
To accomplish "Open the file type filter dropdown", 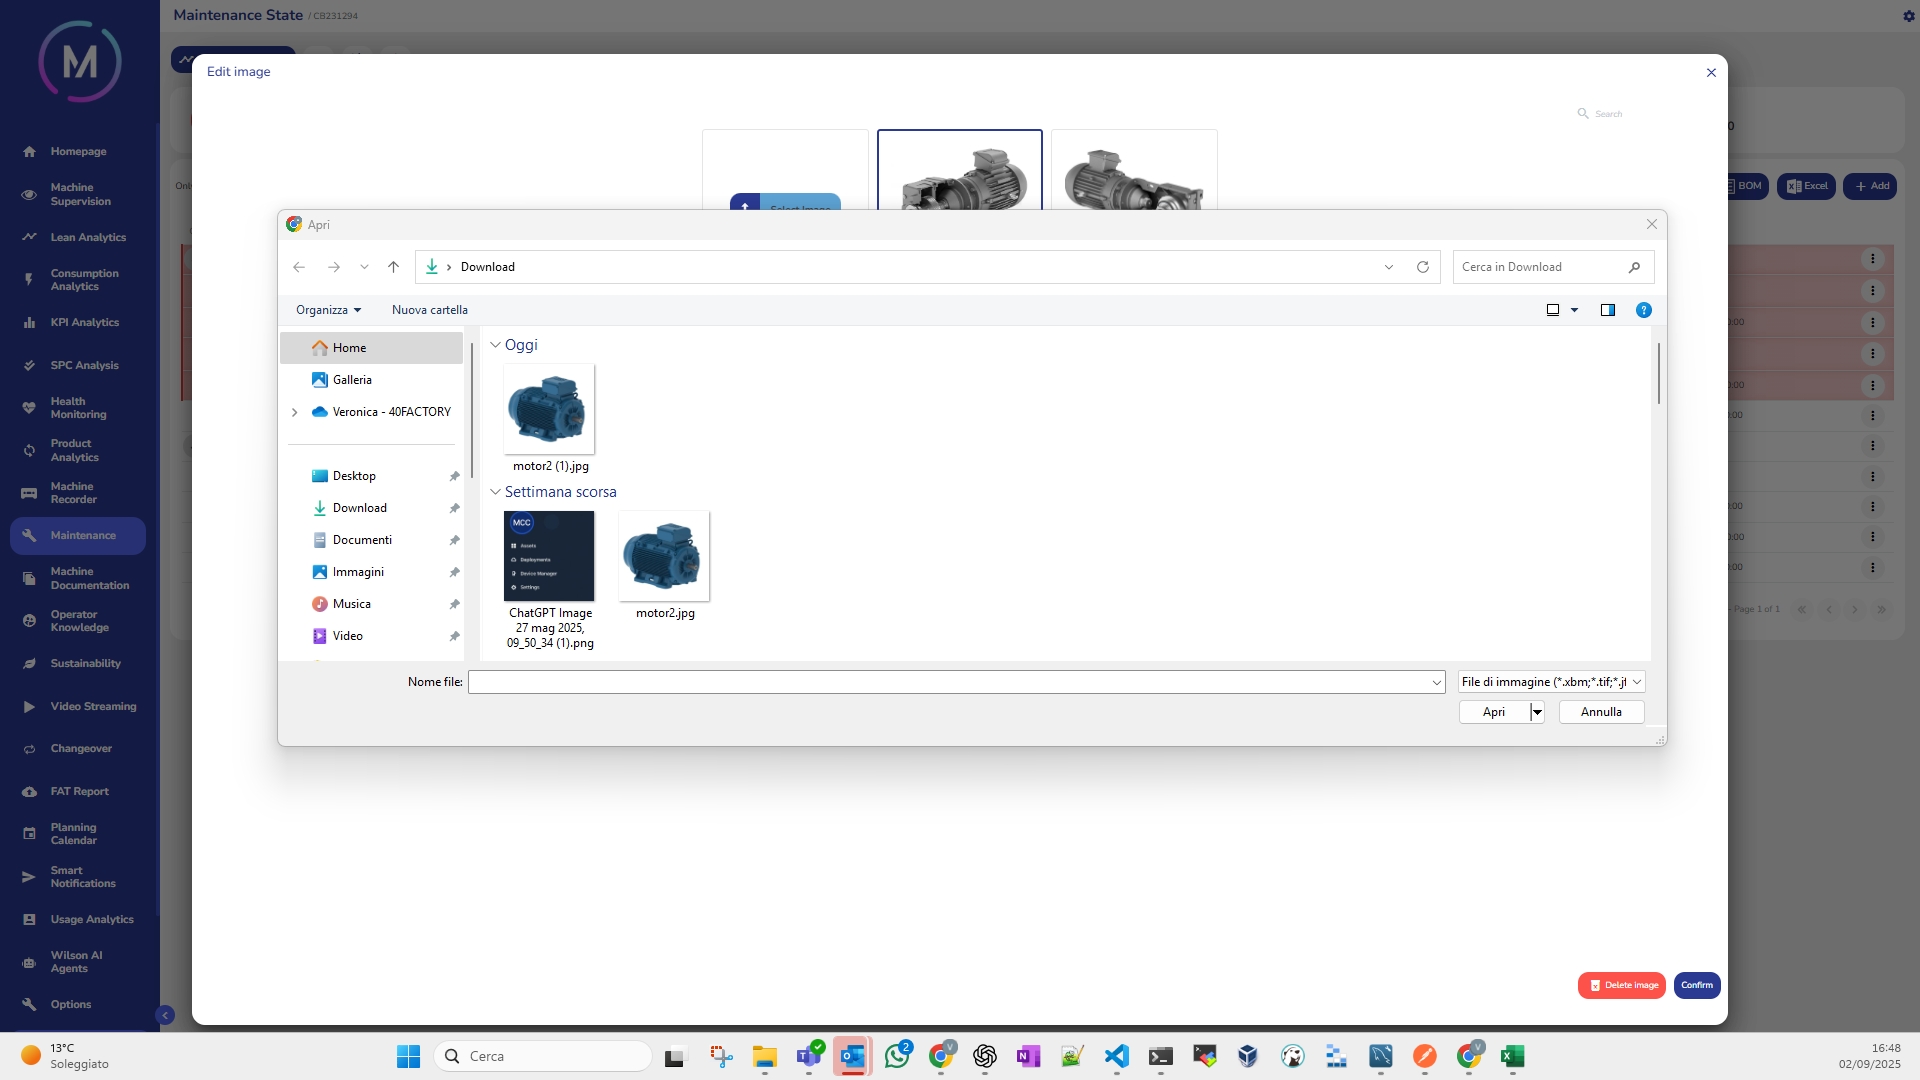I will pyautogui.click(x=1550, y=682).
